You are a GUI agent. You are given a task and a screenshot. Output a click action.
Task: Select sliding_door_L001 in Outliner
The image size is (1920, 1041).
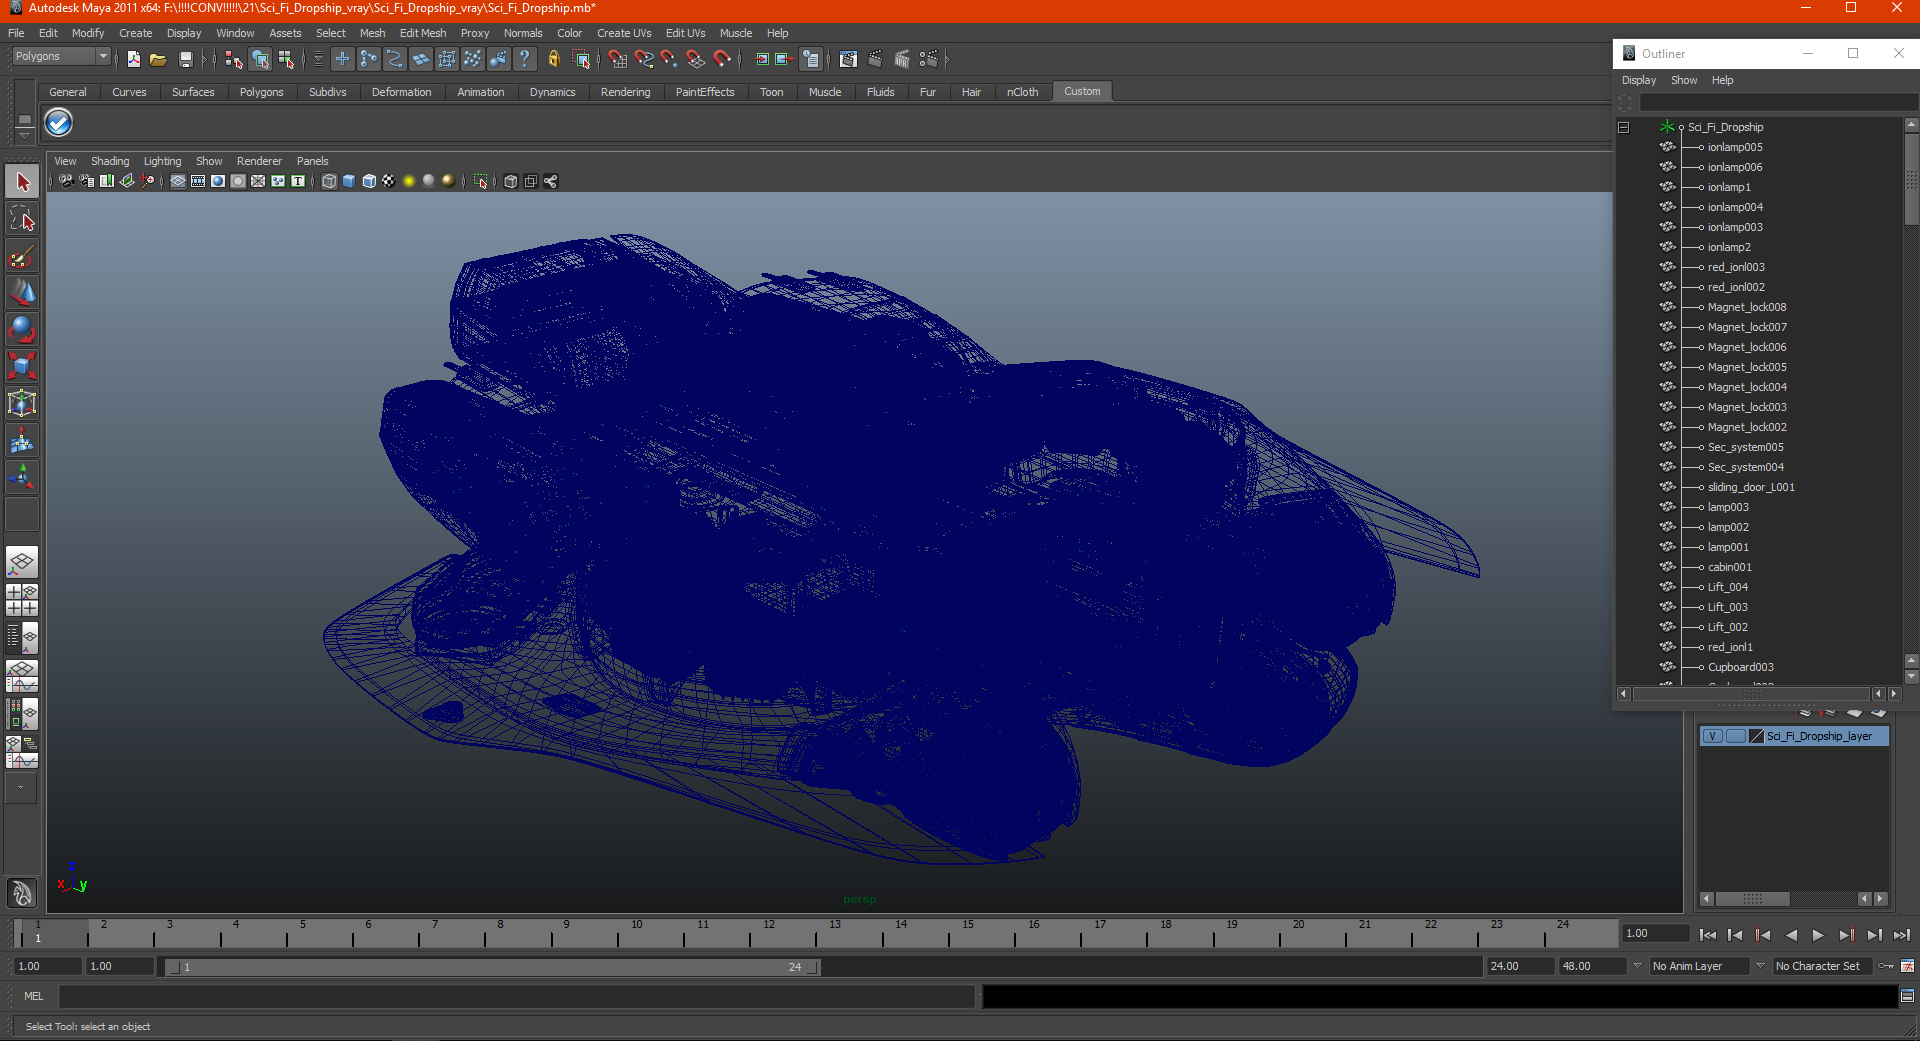tap(1750, 487)
